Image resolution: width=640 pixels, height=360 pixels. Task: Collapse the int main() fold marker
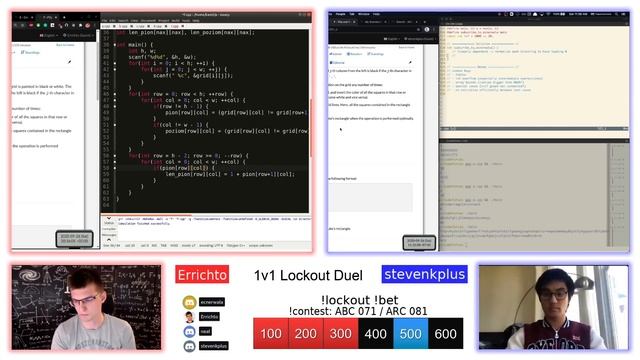click(x=115, y=44)
